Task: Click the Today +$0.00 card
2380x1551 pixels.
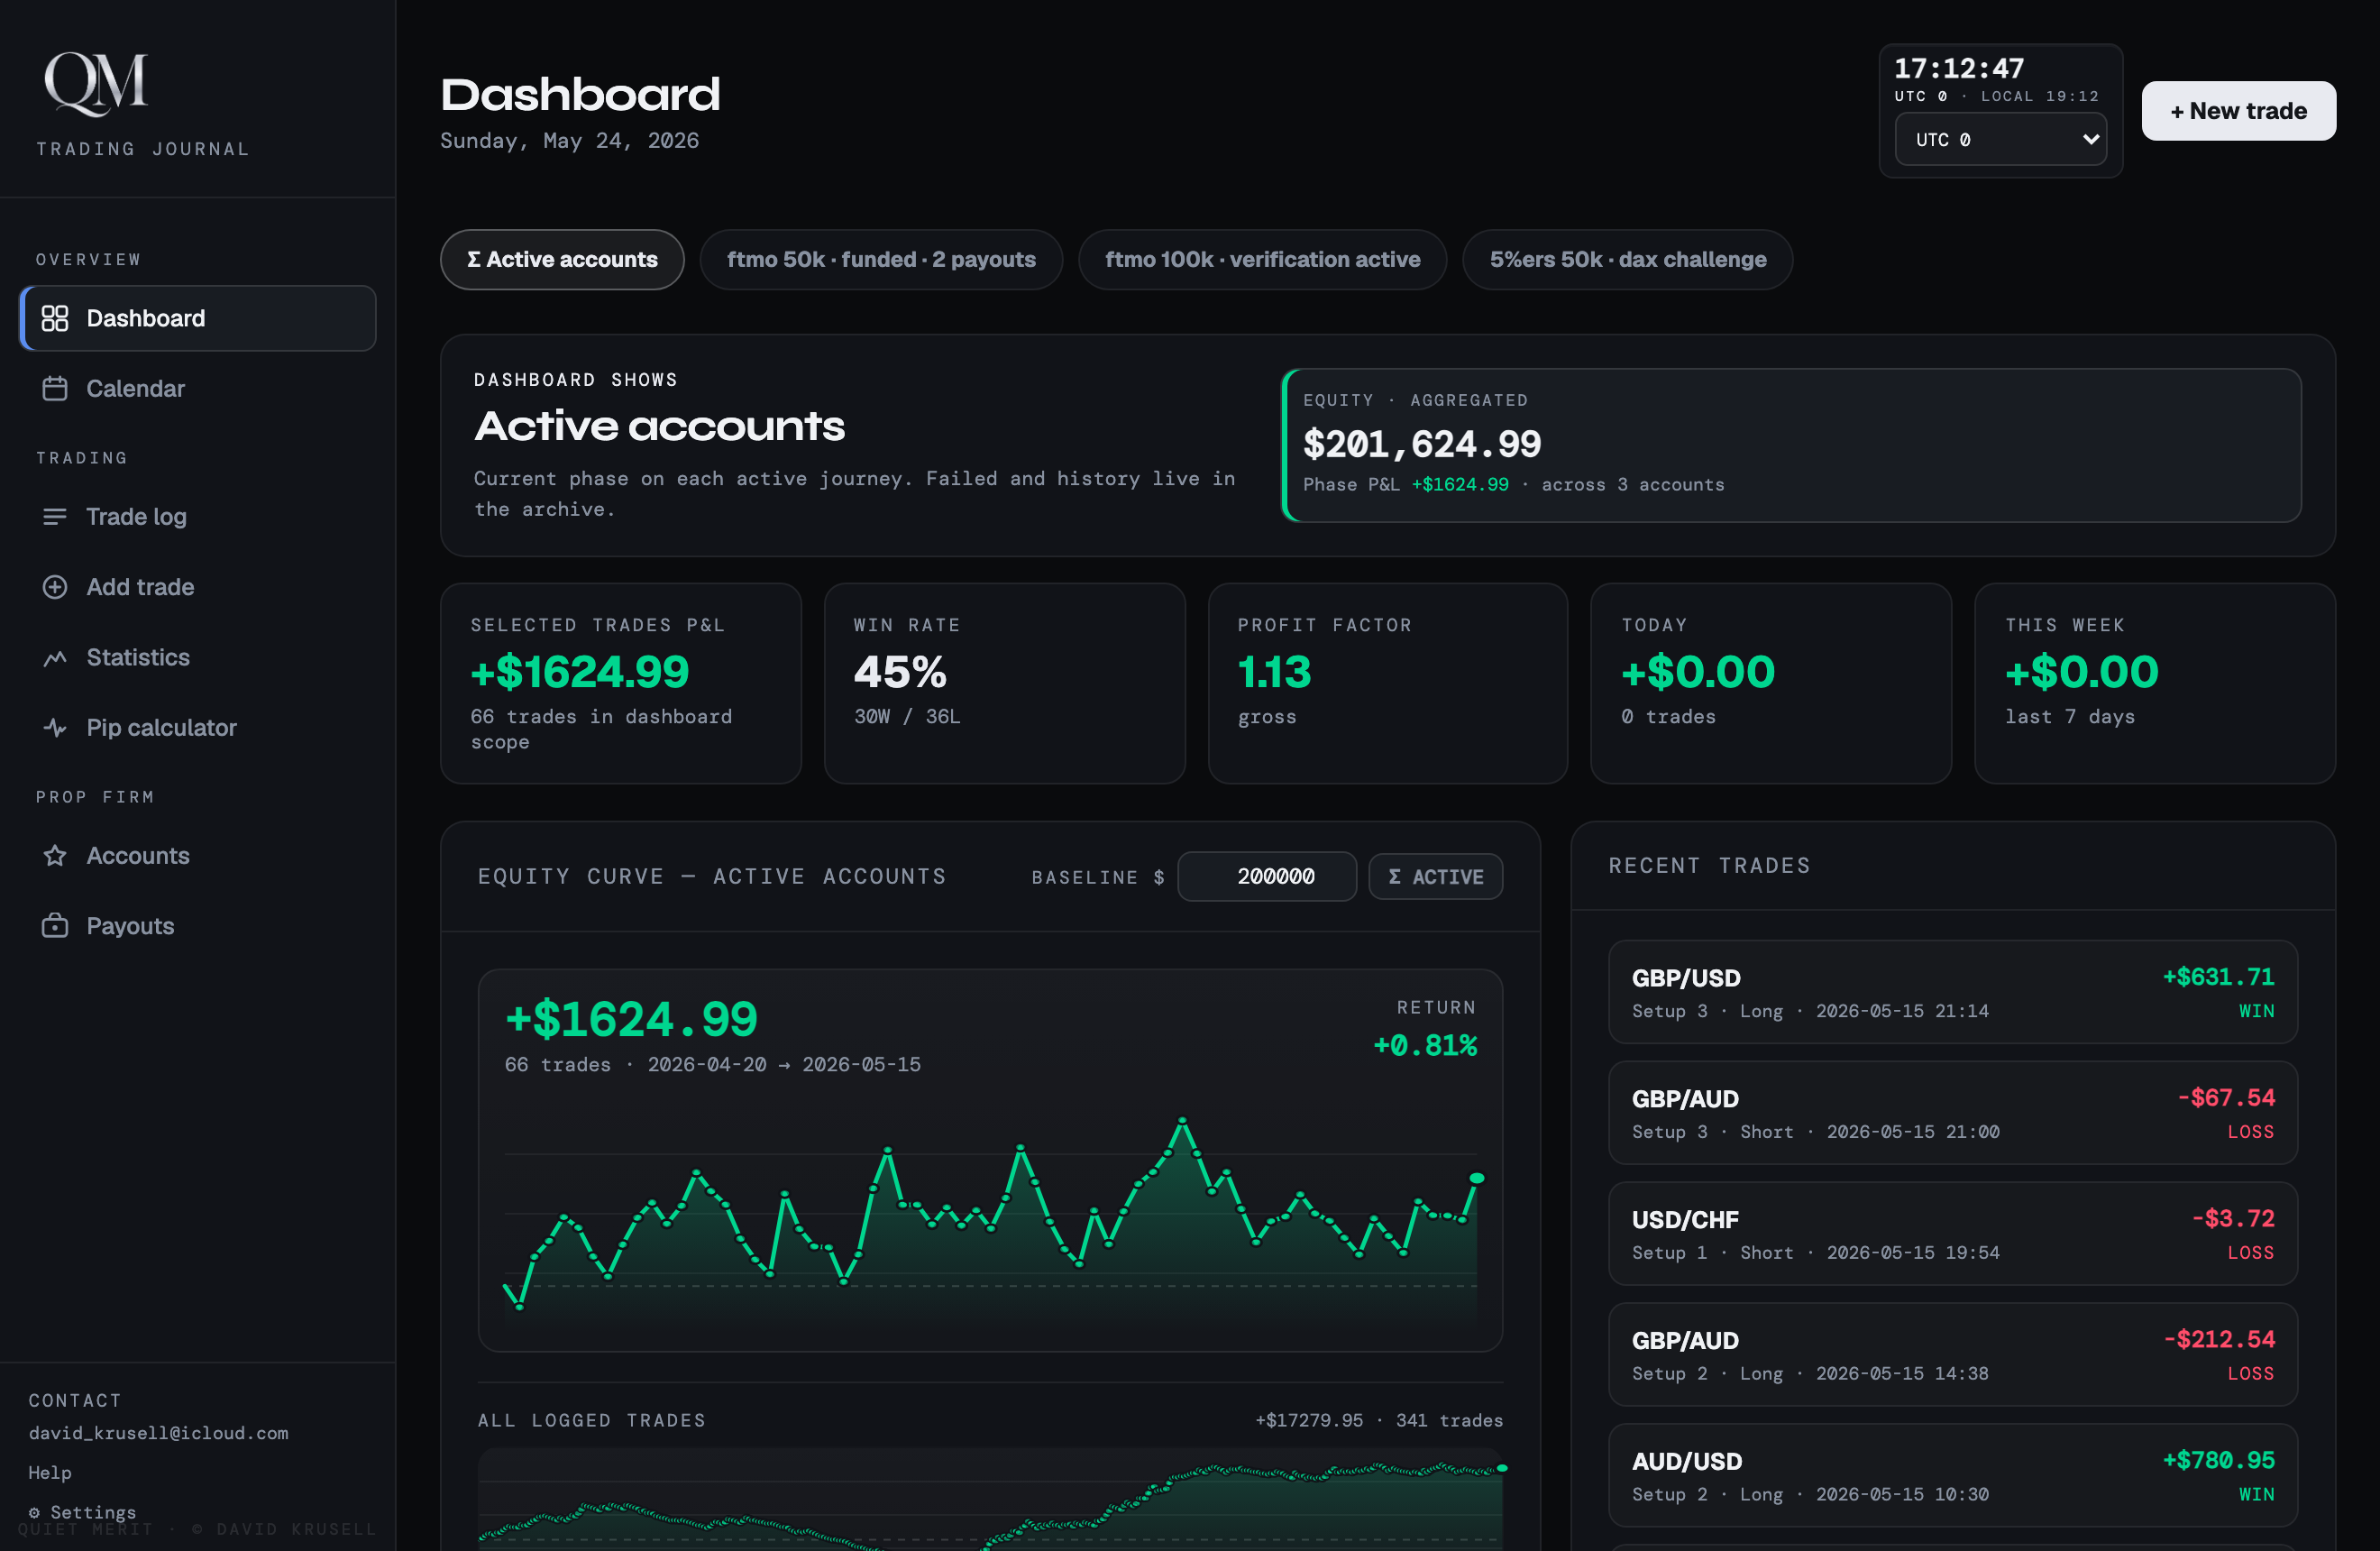Action: (x=1771, y=684)
